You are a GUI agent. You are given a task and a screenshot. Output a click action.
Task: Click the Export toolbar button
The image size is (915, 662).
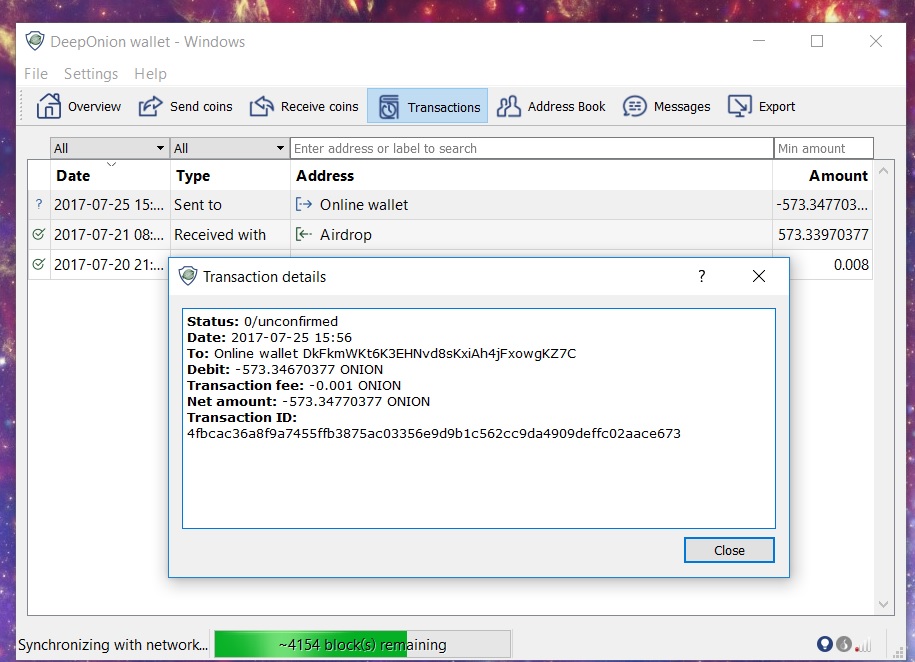pyautogui.click(x=762, y=106)
